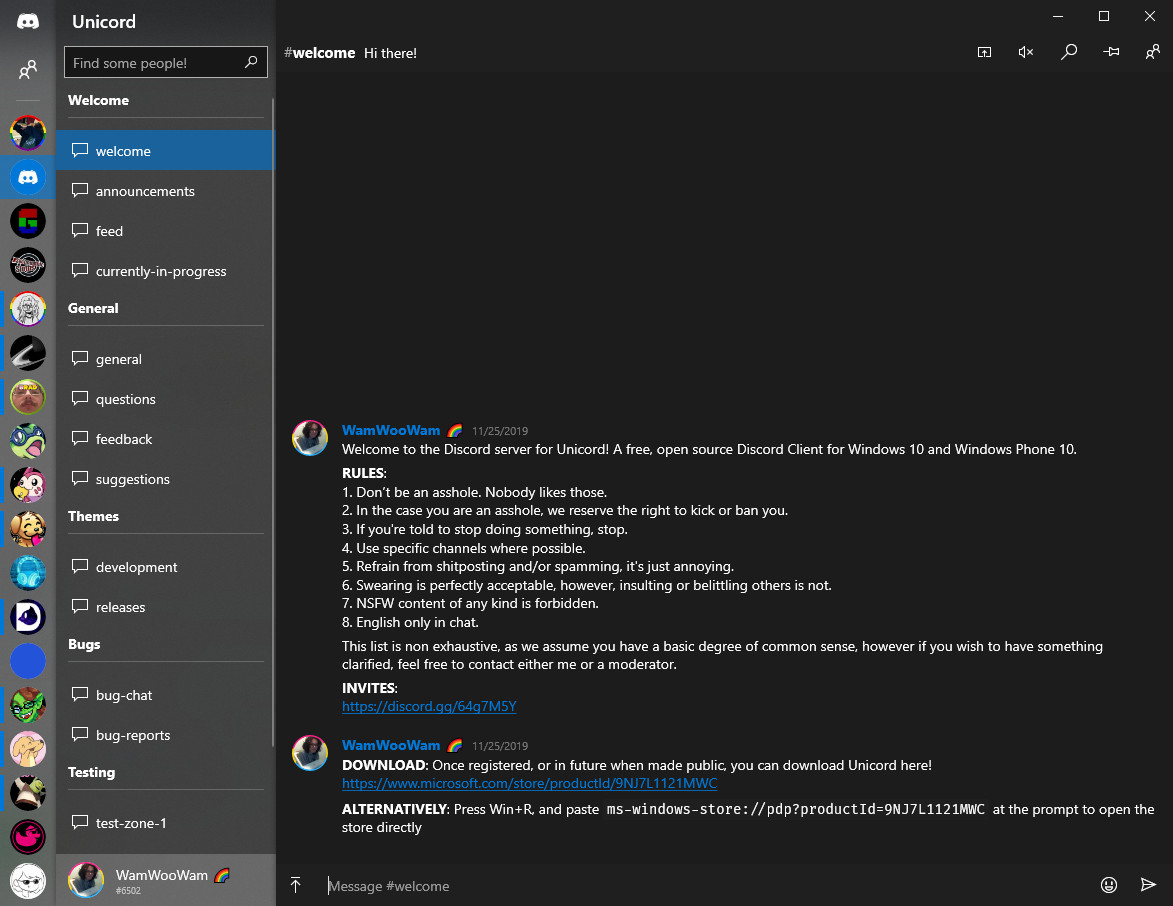This screenshot has width=1173, height=906.
Task: Open the discord.gg invite link
Action: (x=429, y=706)
